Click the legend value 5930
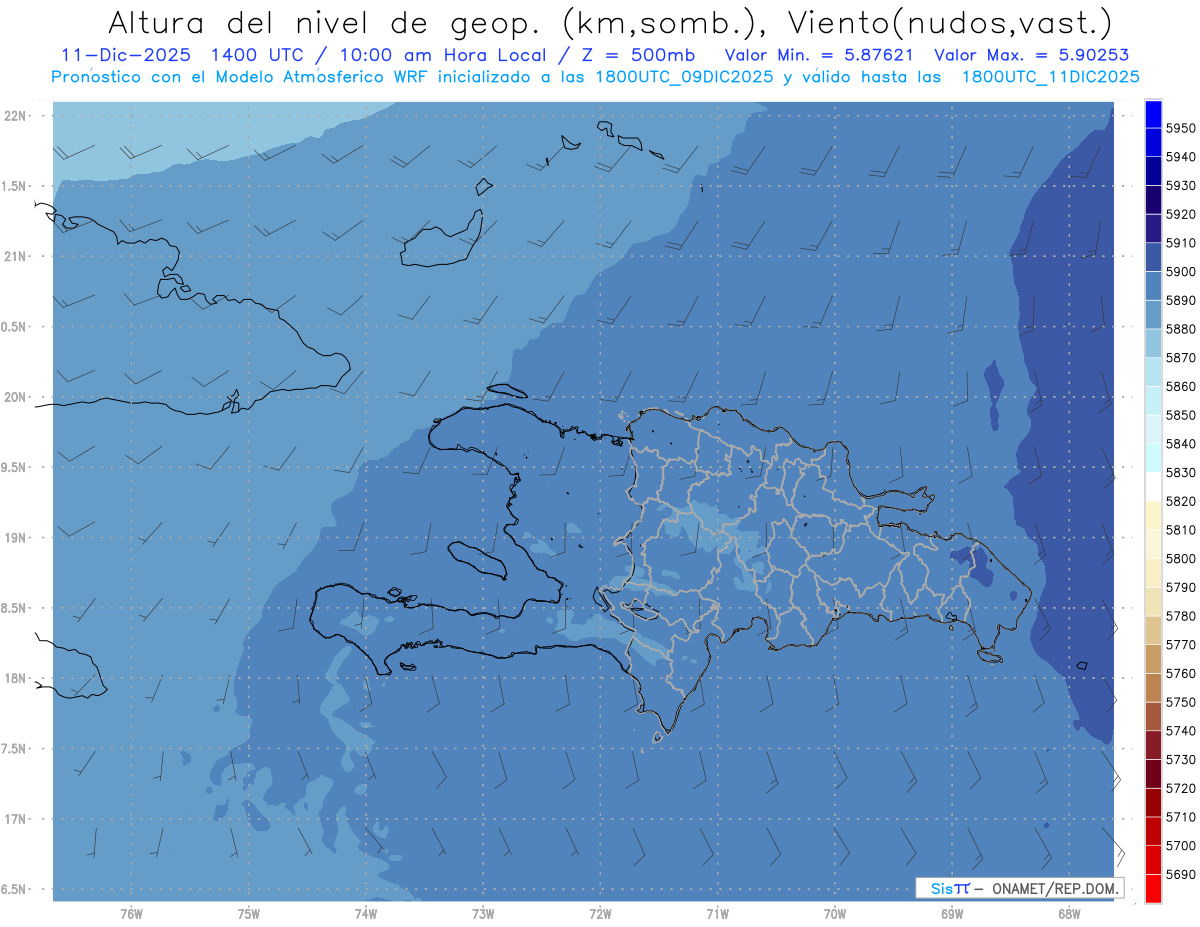 pos(1181,186)
